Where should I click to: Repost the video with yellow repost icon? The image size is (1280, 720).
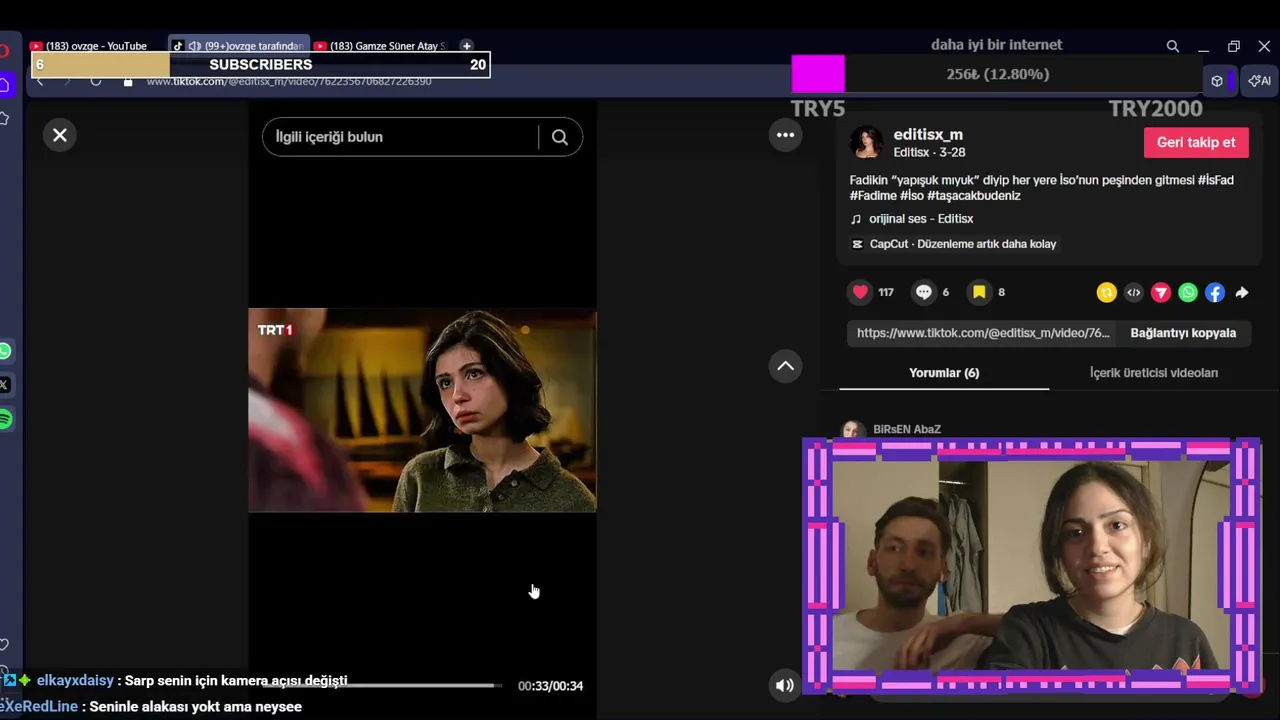click(x=1106, y=293)
